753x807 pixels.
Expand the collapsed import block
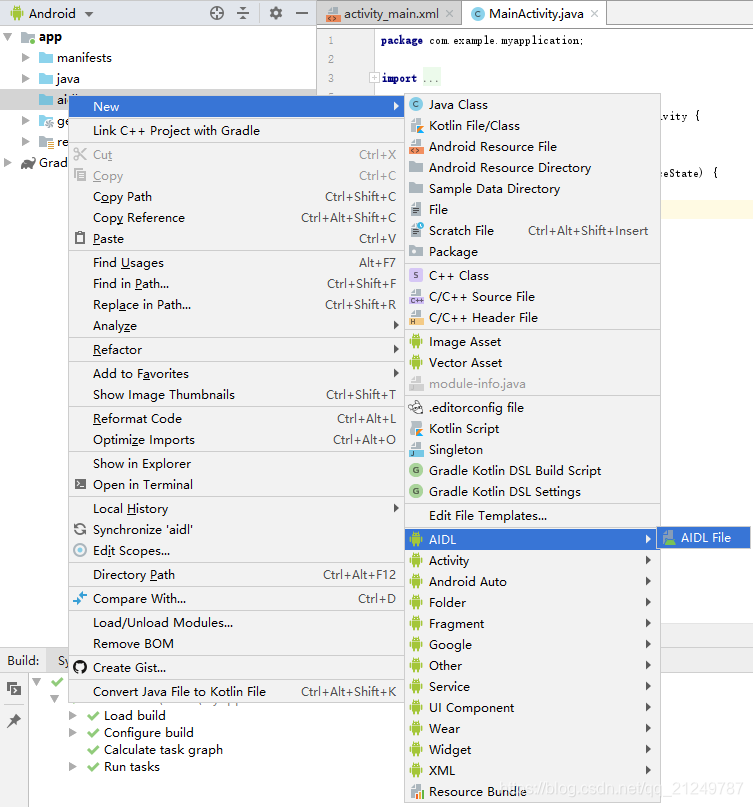tap(374, 78)
